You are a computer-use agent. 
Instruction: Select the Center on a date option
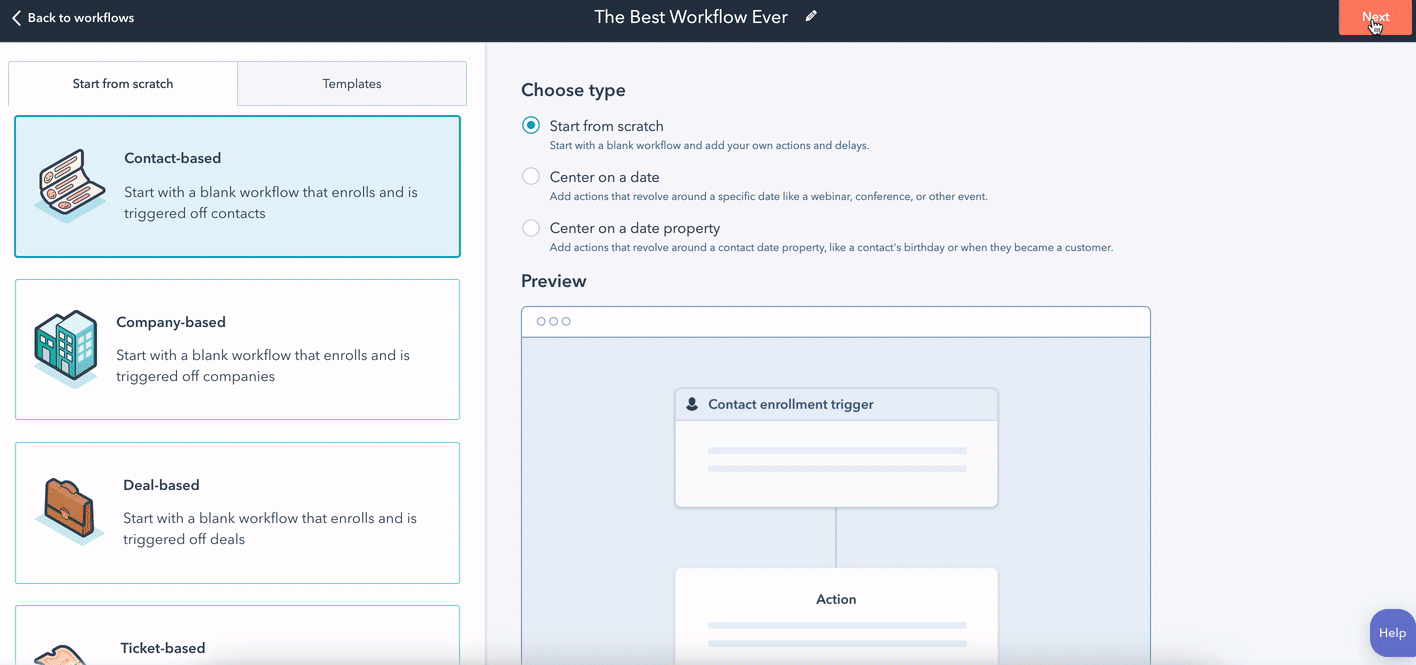[531, 177]
